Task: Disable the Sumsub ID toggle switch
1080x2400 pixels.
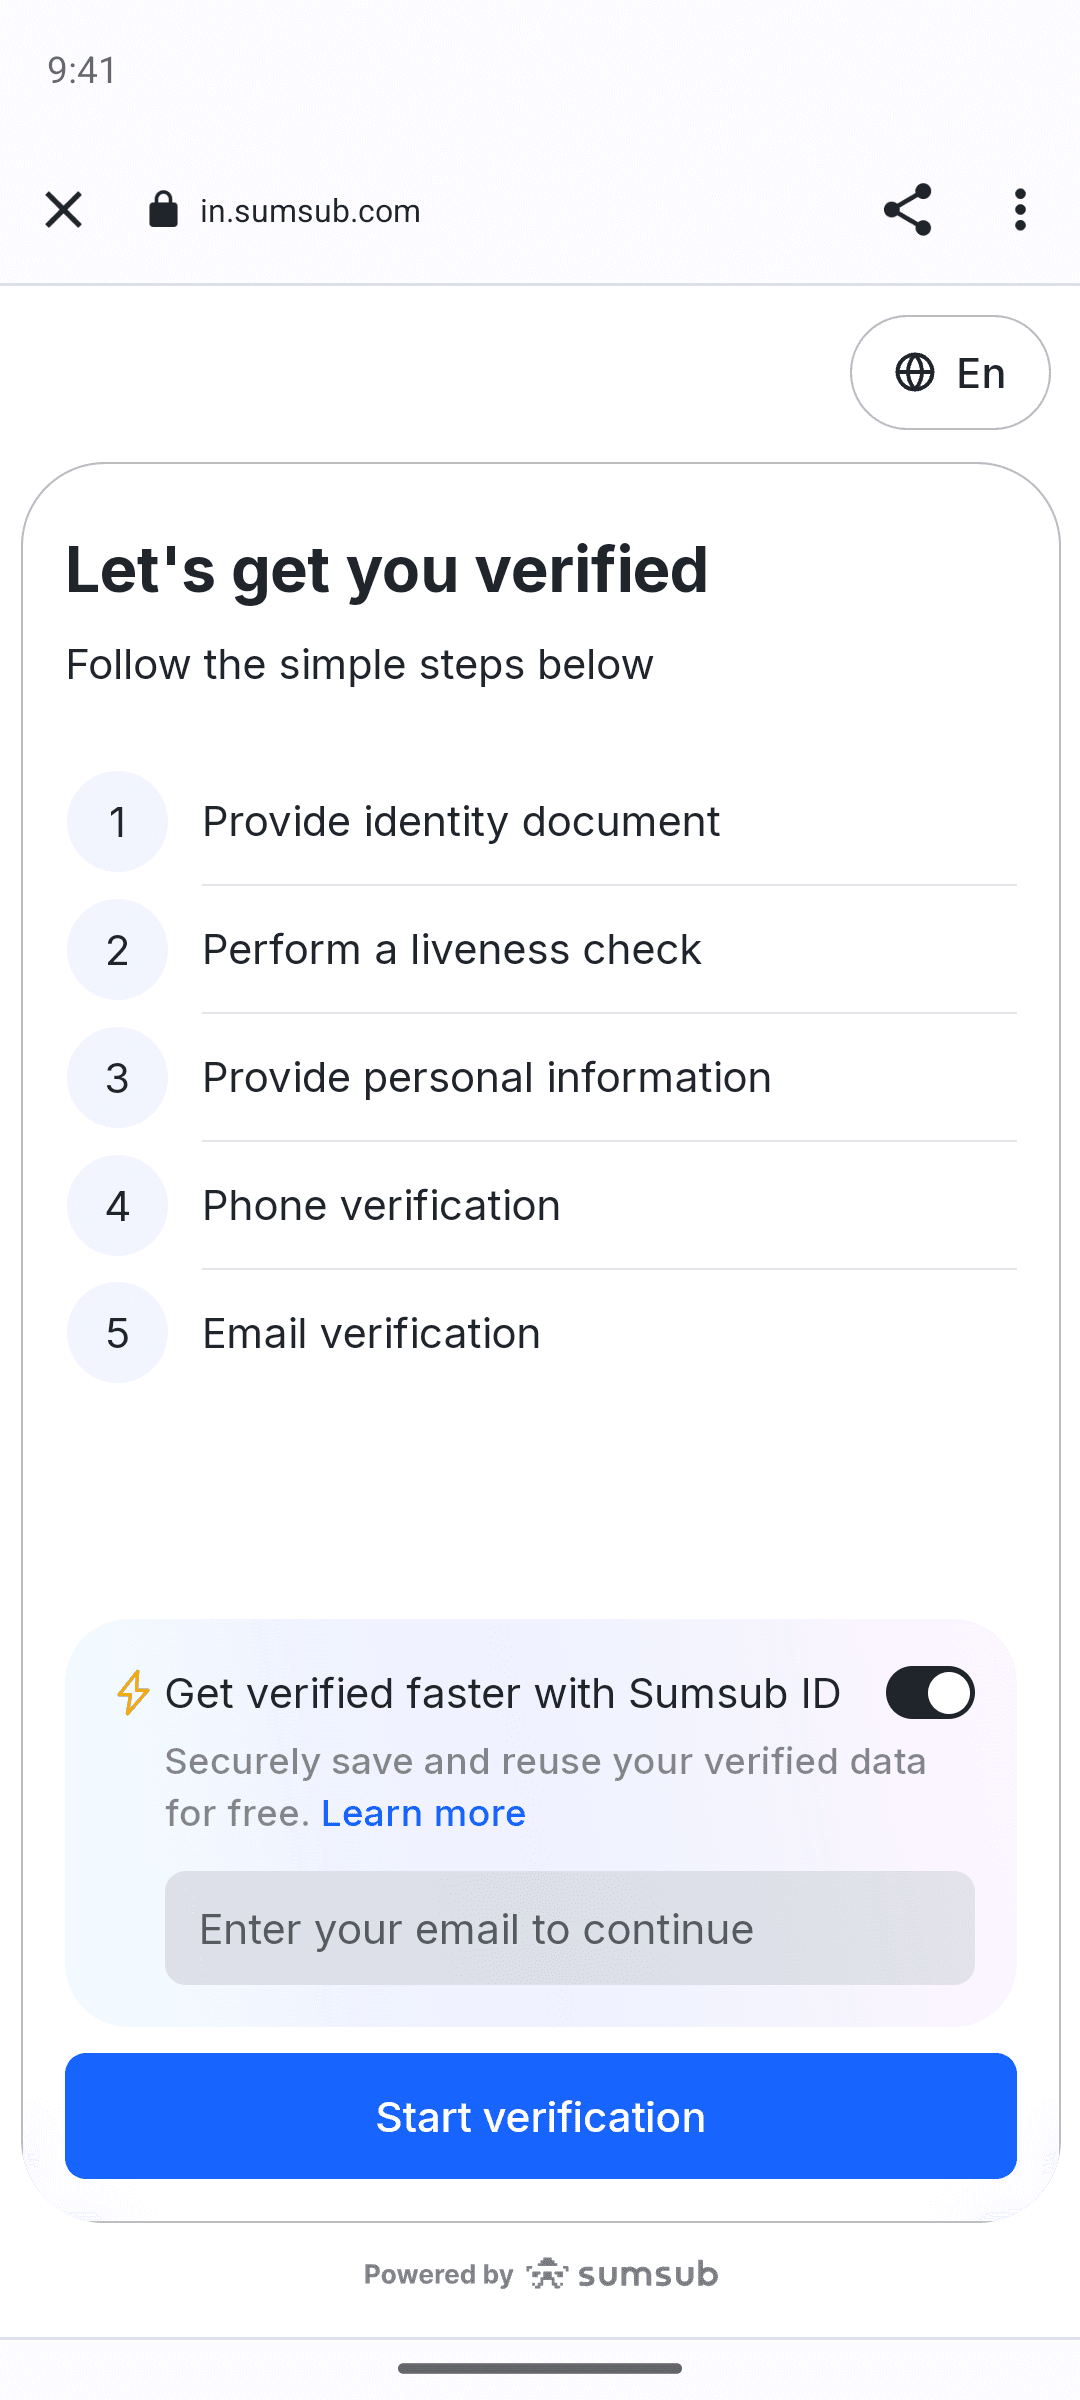Action: coord(930,1693)
